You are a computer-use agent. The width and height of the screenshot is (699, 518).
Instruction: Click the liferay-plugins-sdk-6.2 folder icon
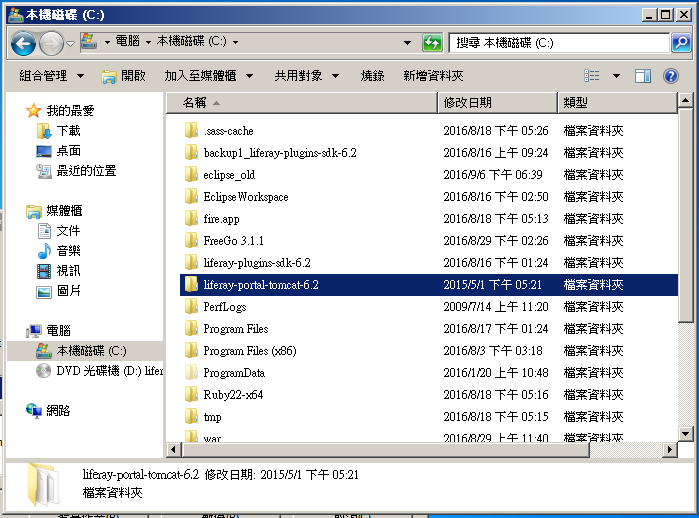point(191,262)
